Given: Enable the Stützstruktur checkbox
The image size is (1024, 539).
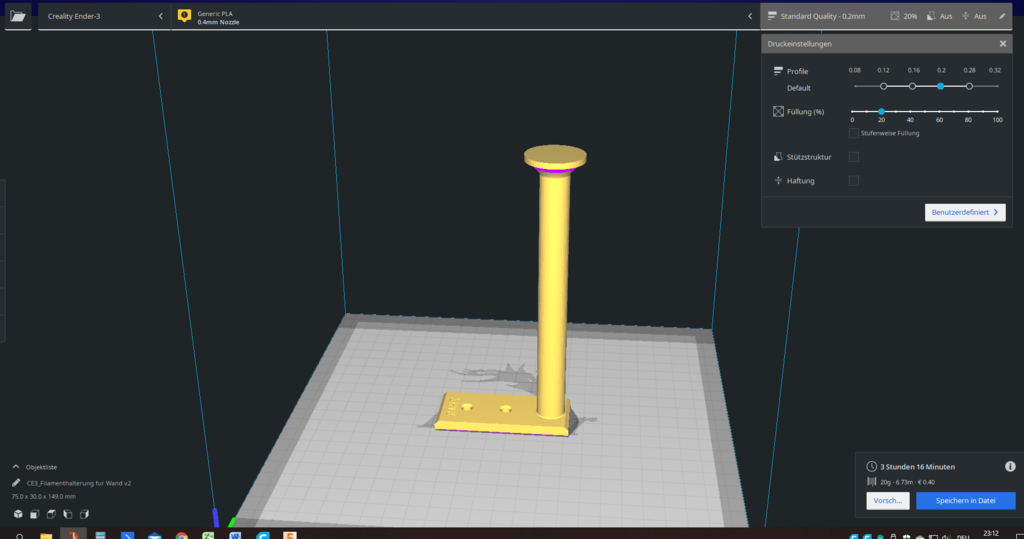Looking at the screenshot, I should pyautogui.click(x=853, y=157).
